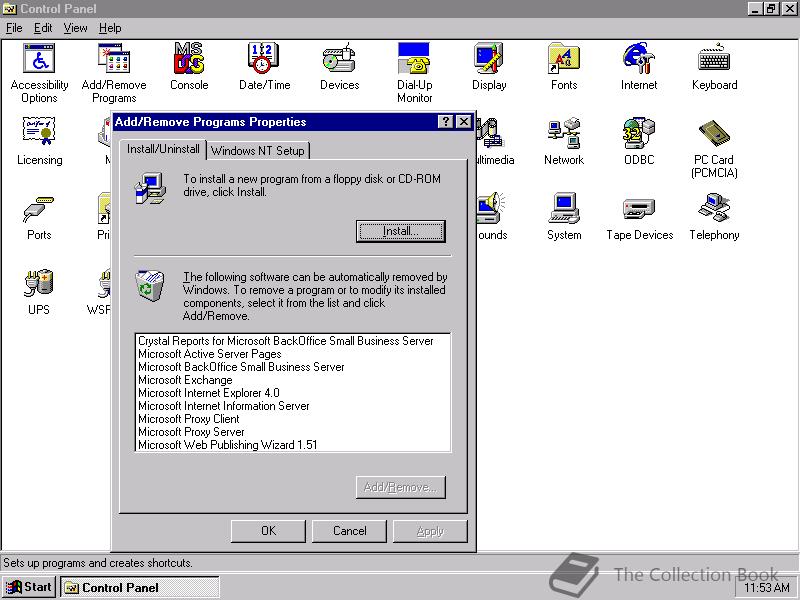Open the View menu
Screen dimensions: 800x600
coord(76,28)
